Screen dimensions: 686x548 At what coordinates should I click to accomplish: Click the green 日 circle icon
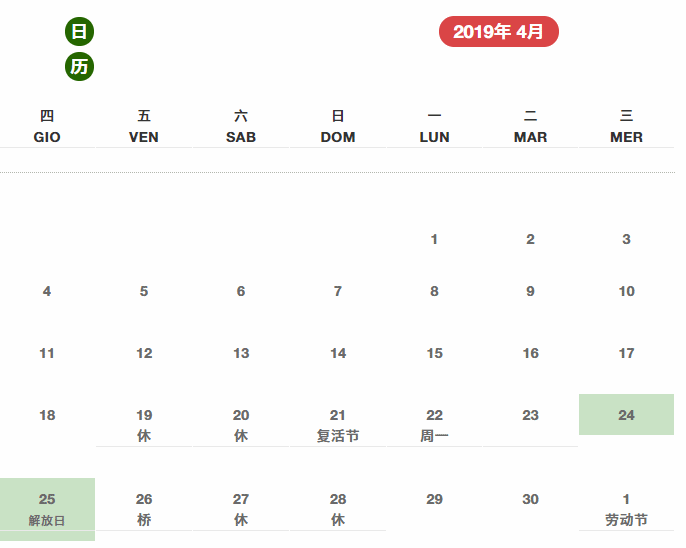tap(79, 32)
